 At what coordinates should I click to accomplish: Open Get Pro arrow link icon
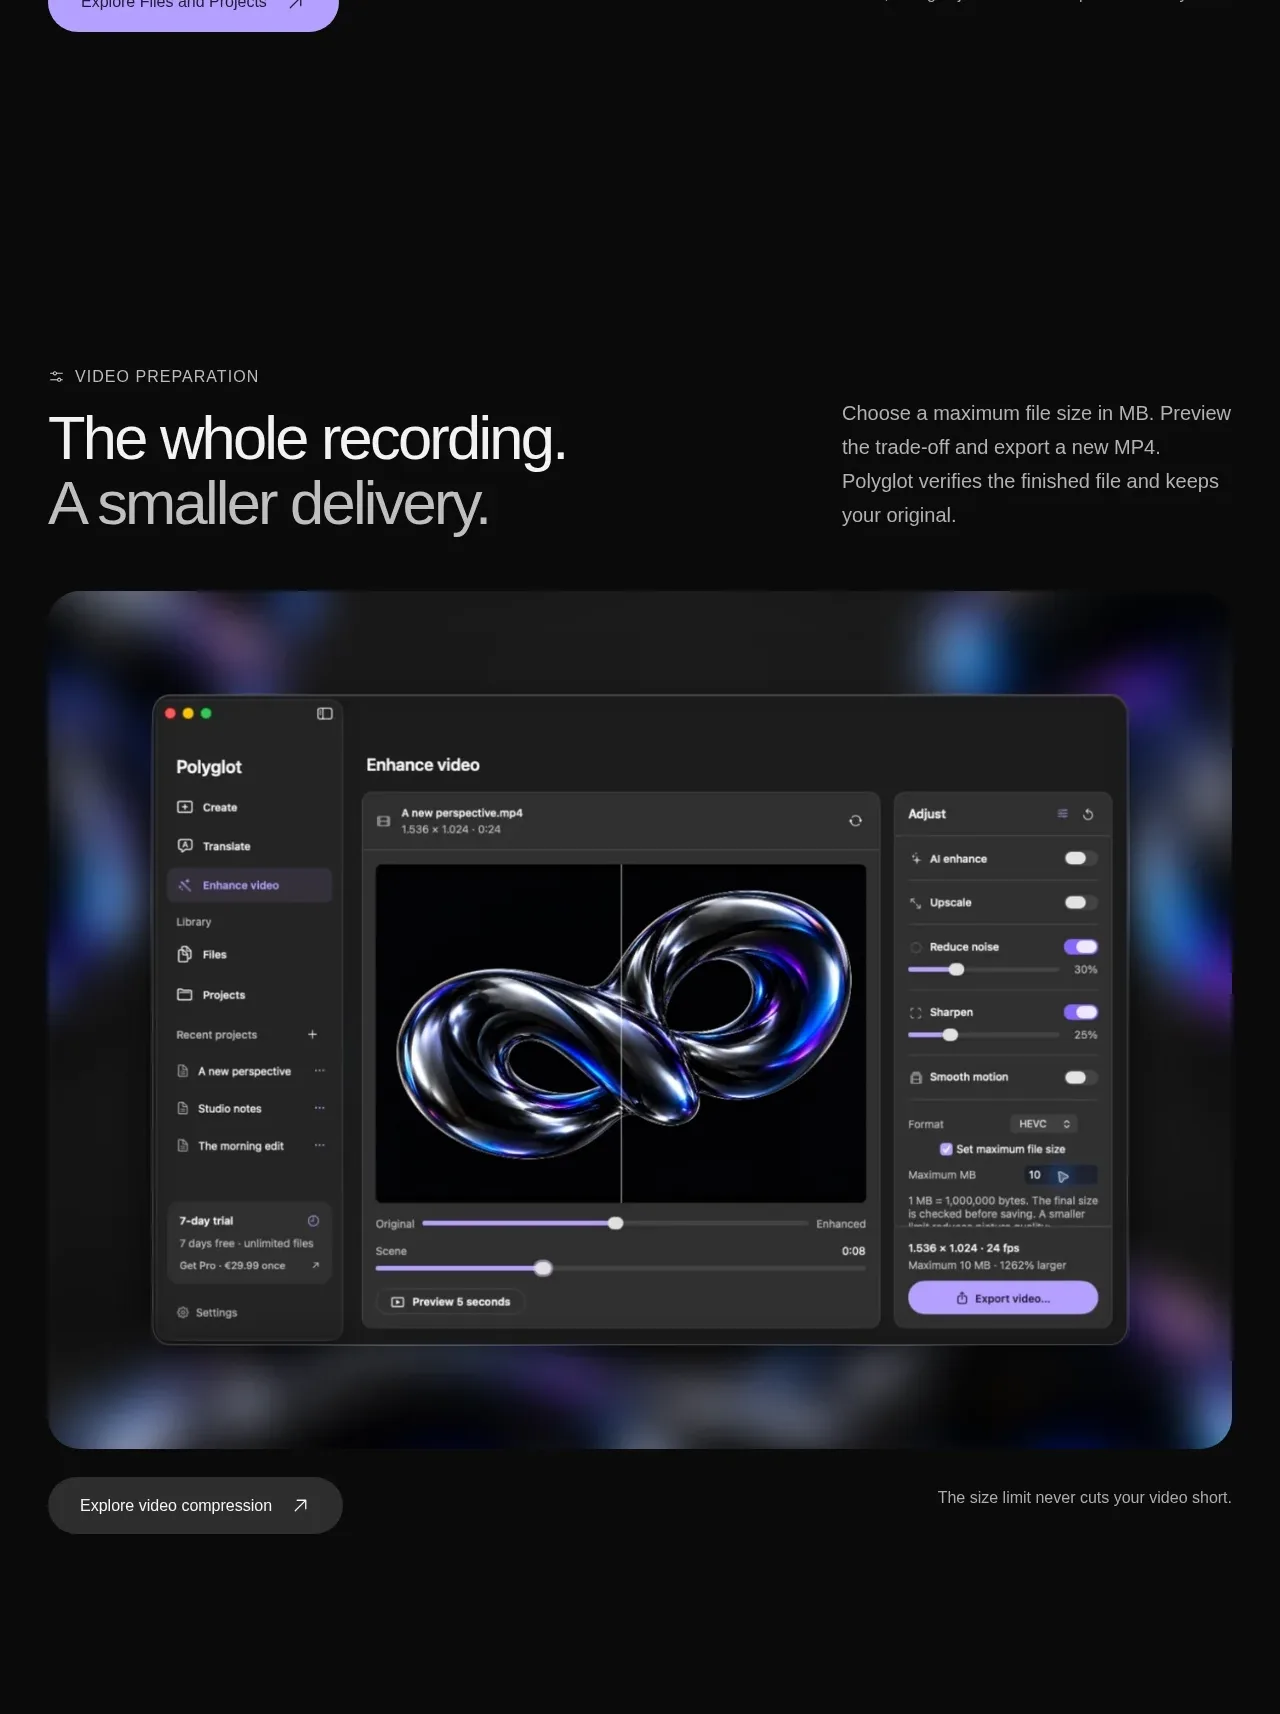pyautogui.click(x=315, y=1265)
